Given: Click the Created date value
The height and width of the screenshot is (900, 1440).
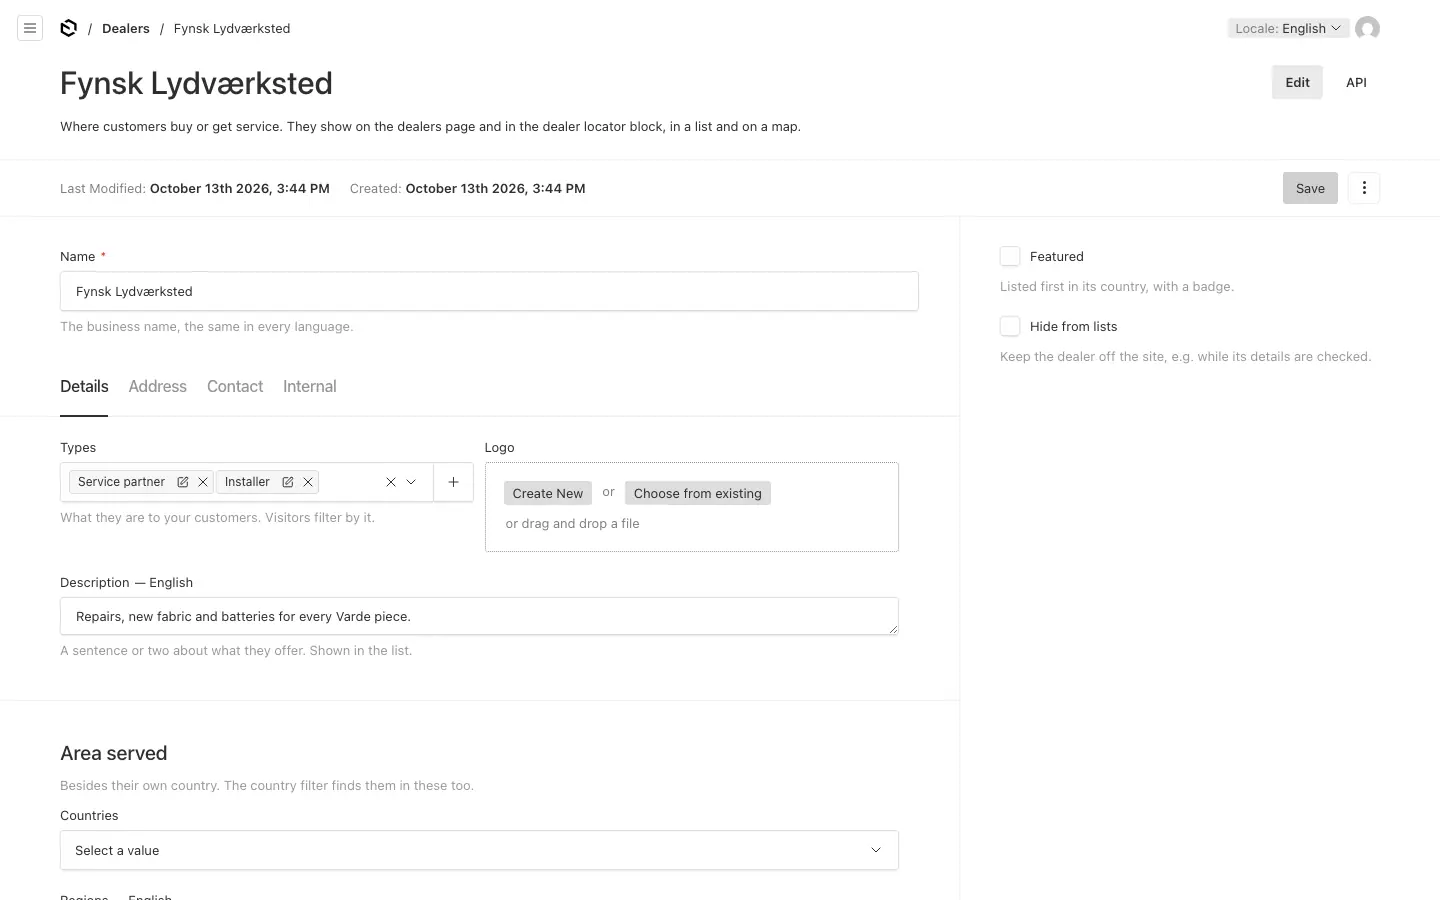Looking at the screenshot, I should click(x=496, y=188).
